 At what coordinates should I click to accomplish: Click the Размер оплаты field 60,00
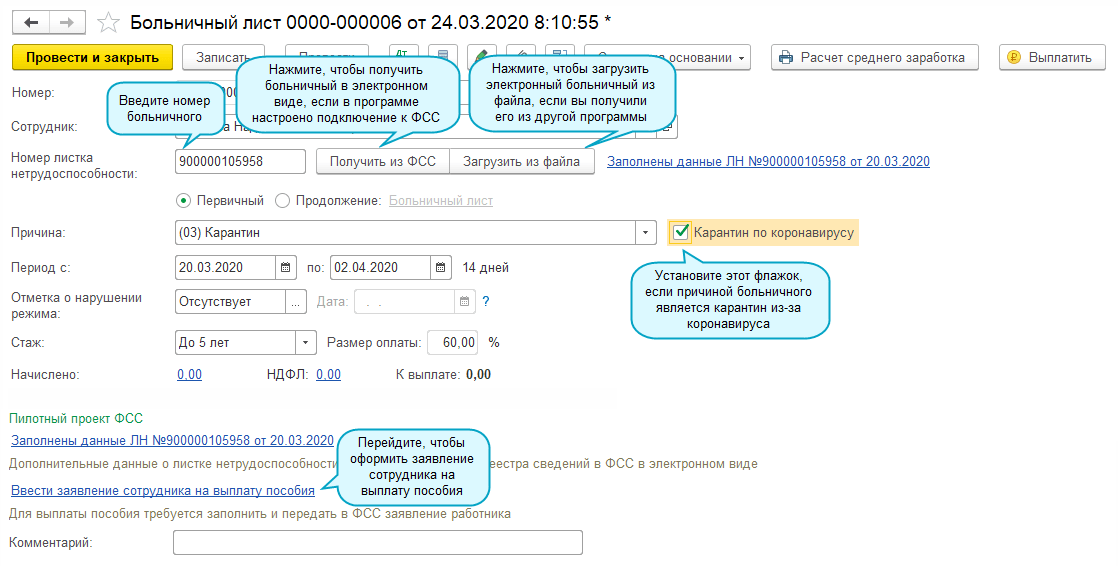[453, 343]
